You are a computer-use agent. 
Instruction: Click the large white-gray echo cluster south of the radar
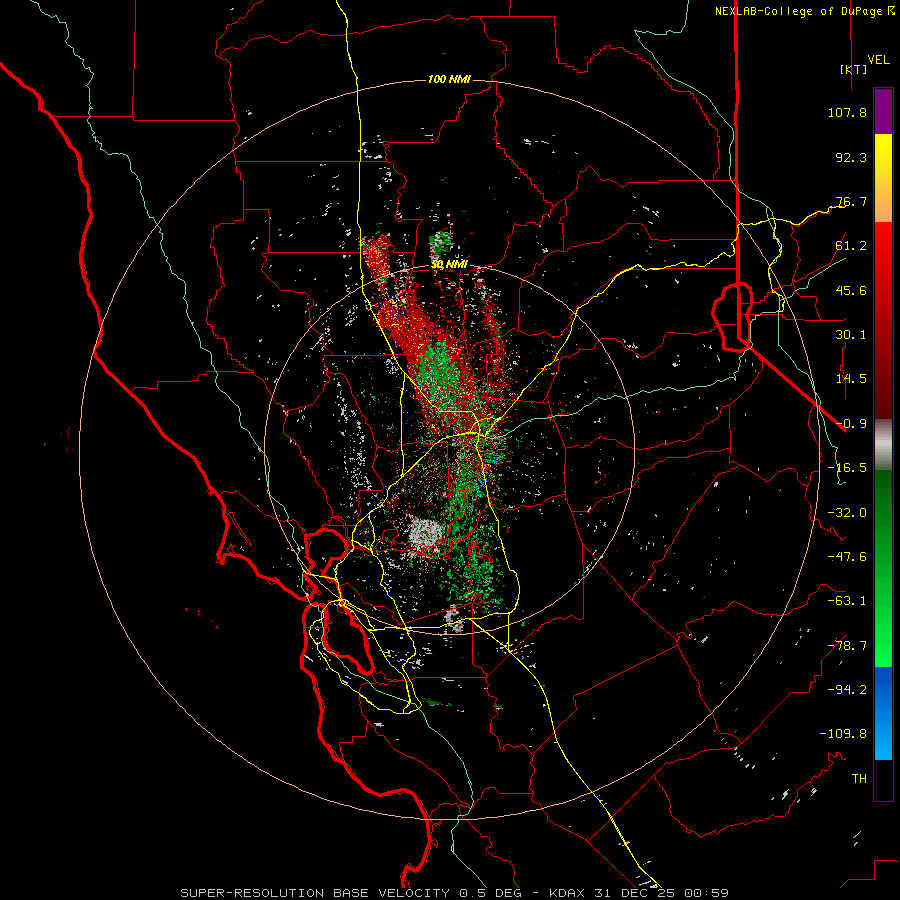425,534
